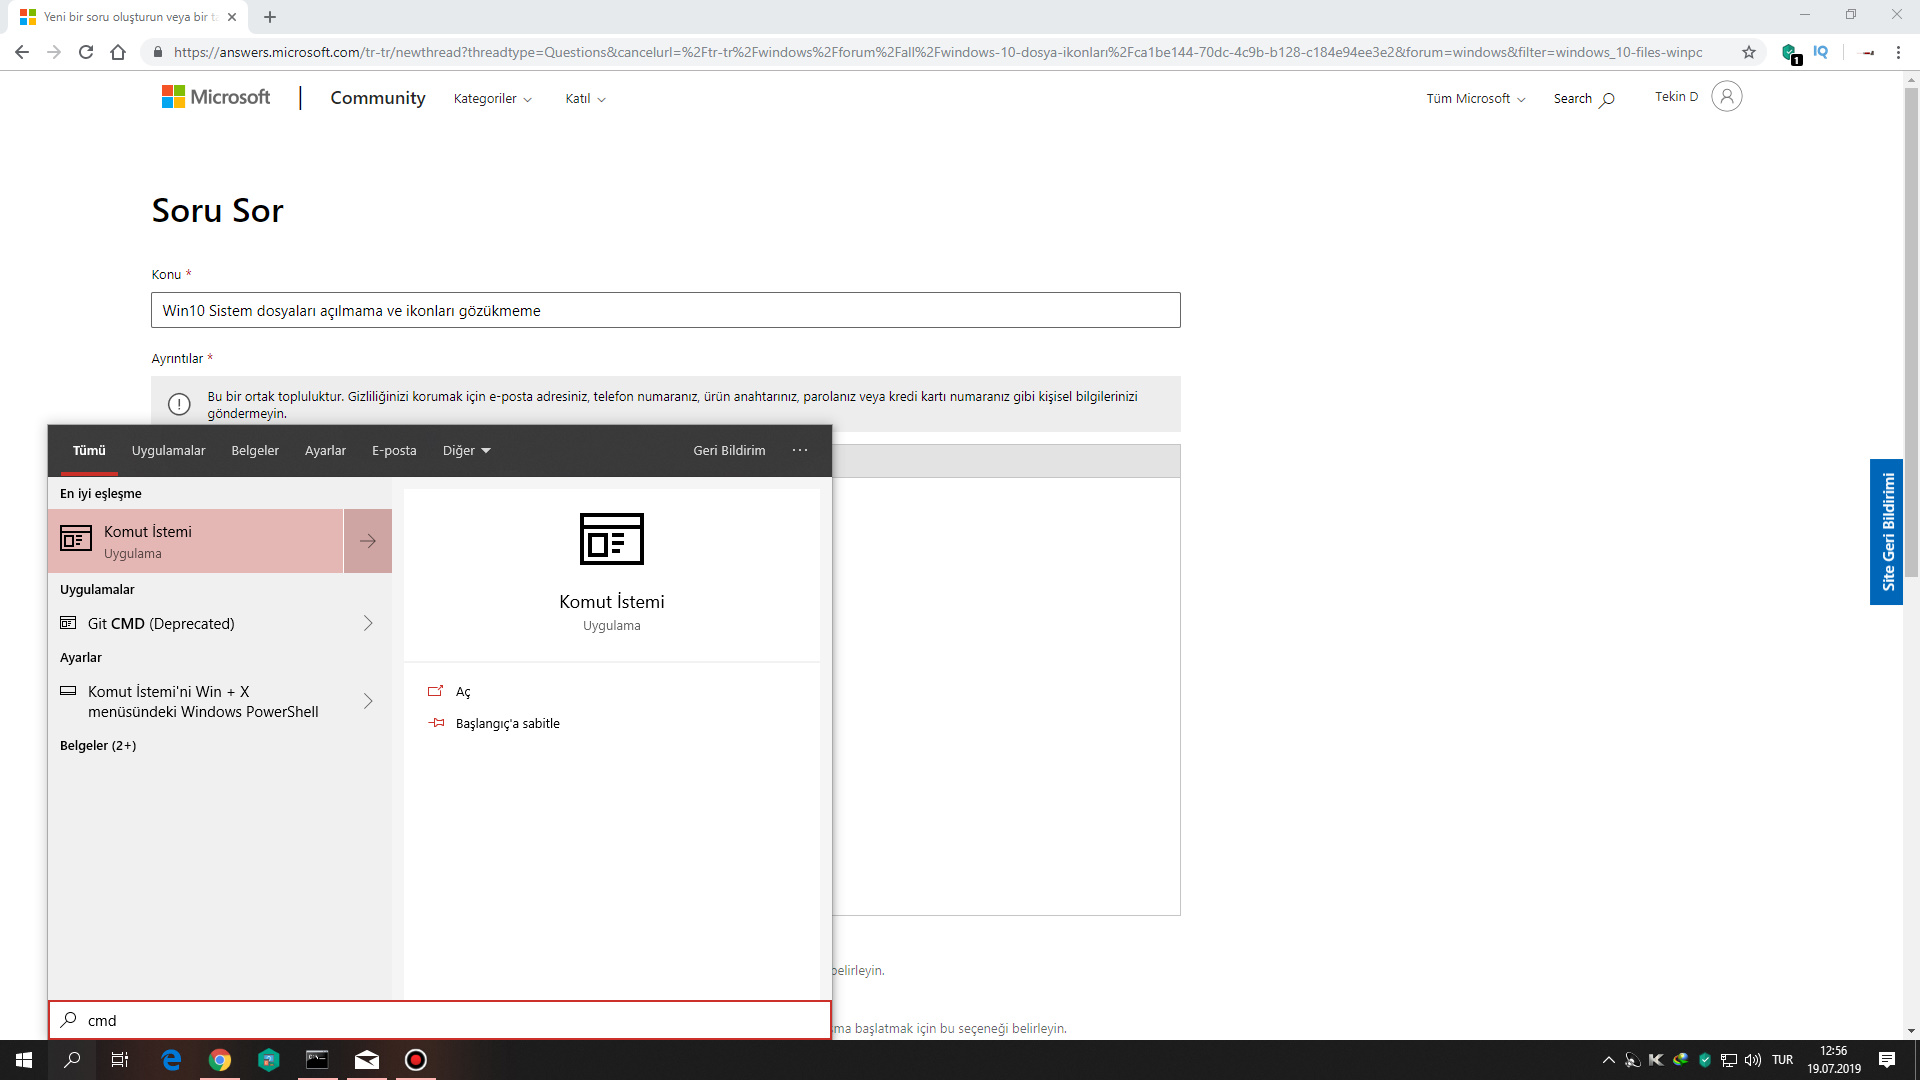1920x1080 pixels.
Task: Click the Konu subject input field
Action: [x=665, y=311]
